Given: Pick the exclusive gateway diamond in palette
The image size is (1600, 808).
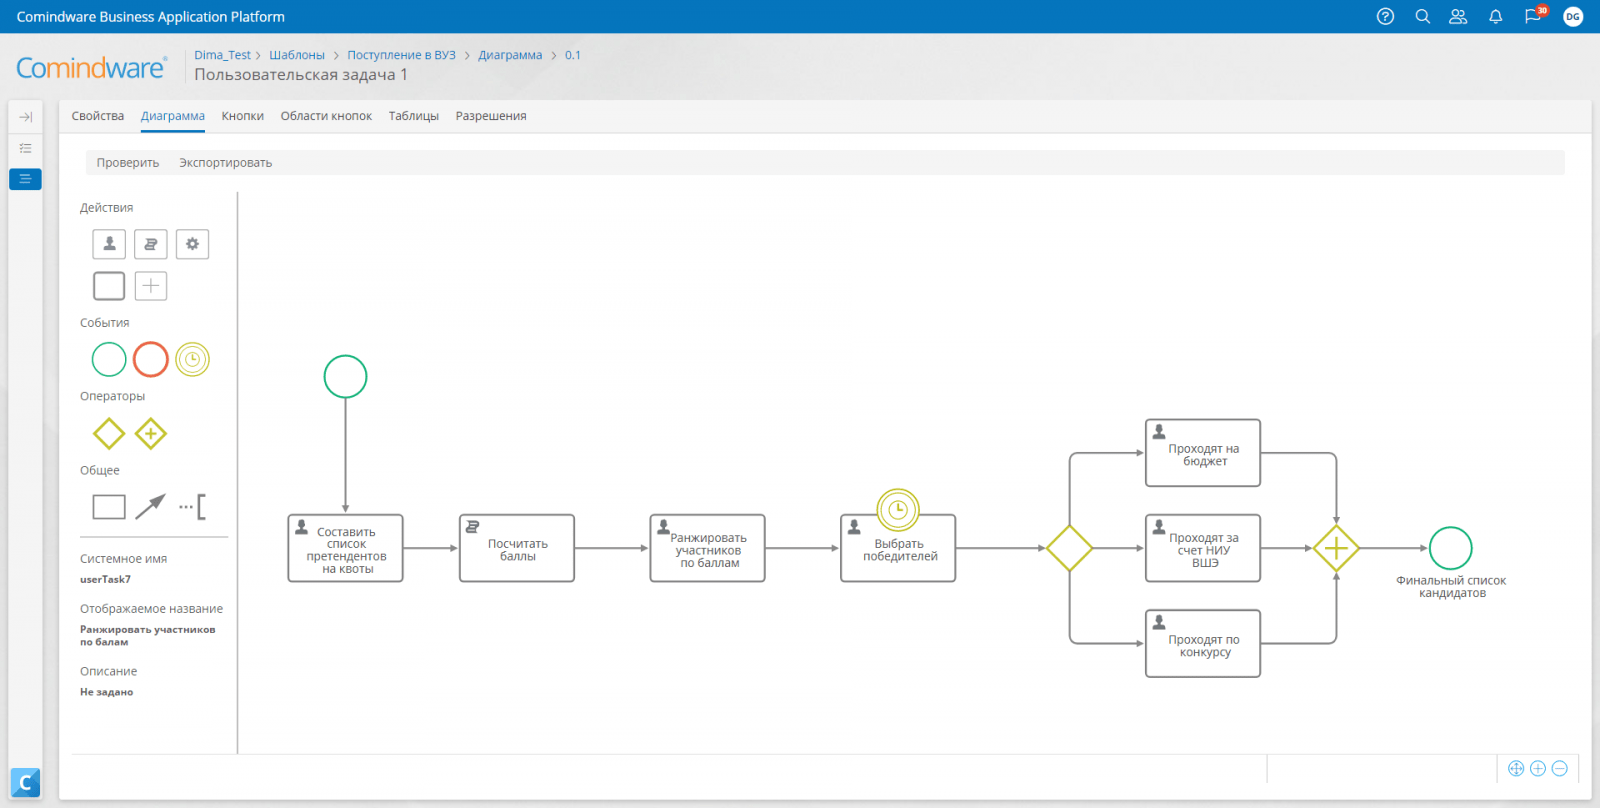Looking at the screenshot, I should tap(109, 434).
